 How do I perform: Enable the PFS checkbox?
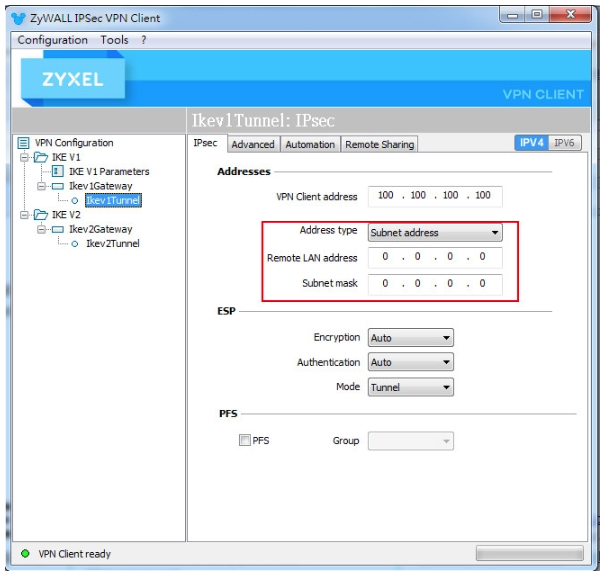[x=245, y=440]
